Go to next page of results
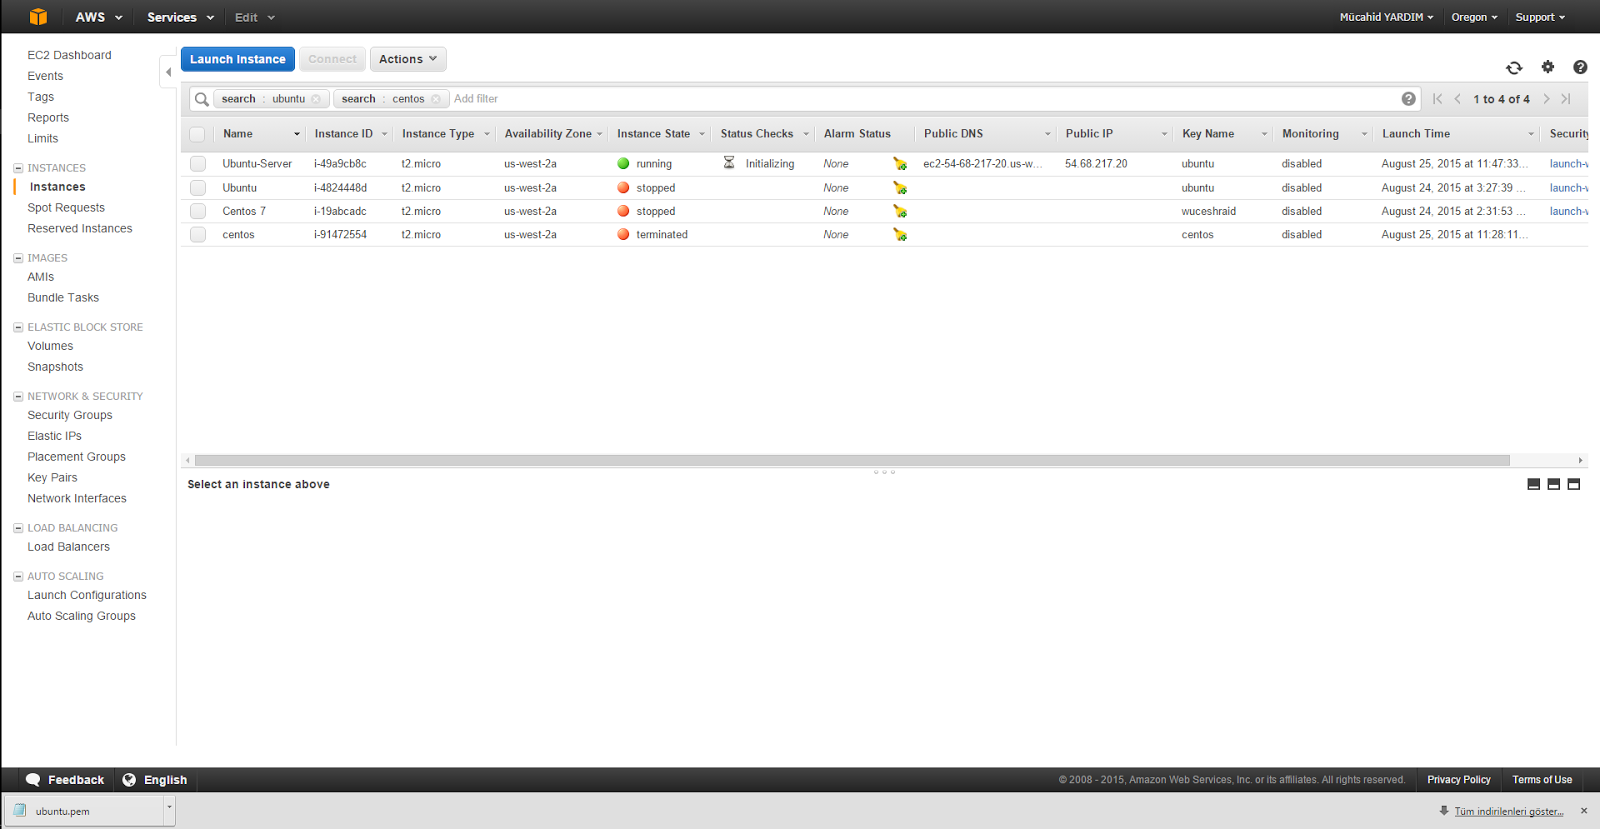1600x829 pixels. [x=1546, y=99]
